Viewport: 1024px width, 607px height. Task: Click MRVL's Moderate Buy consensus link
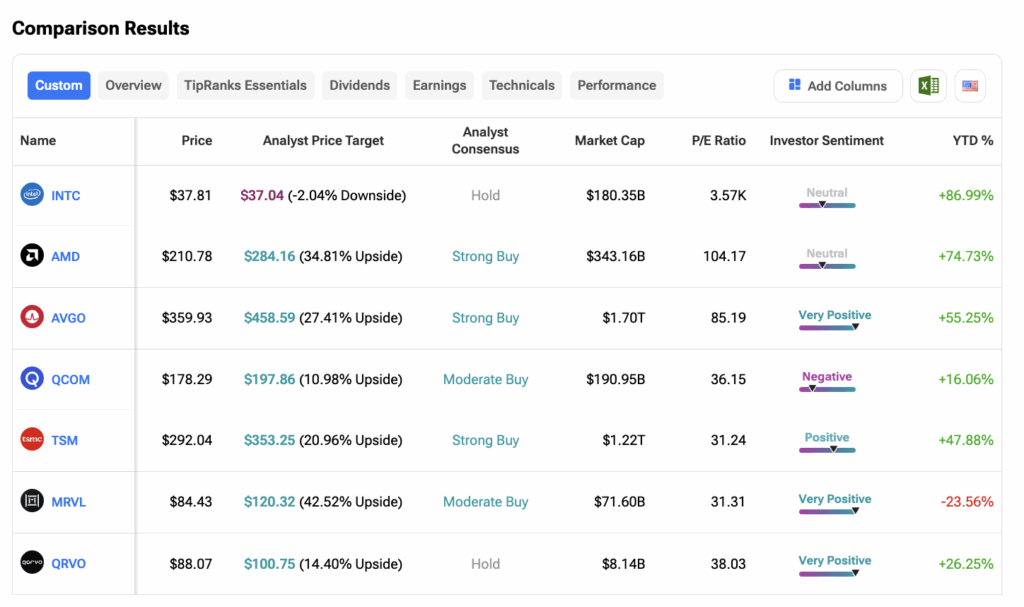485,502
